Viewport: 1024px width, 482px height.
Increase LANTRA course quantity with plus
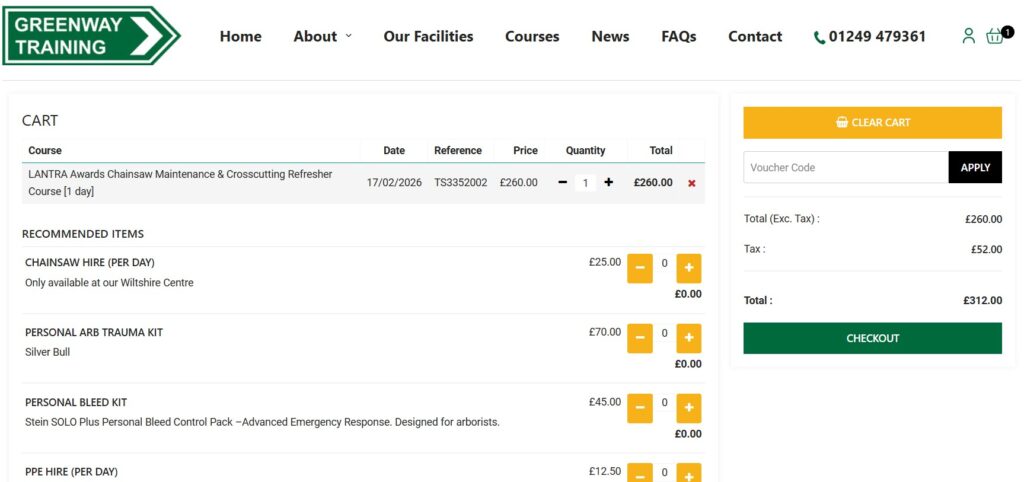(x=609, y=183)
